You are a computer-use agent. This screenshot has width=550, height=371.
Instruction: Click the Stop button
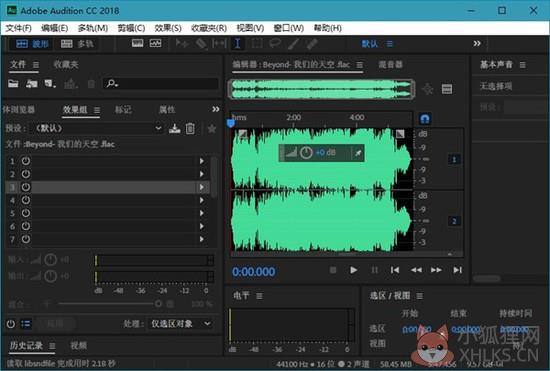[x=333, y=270]
